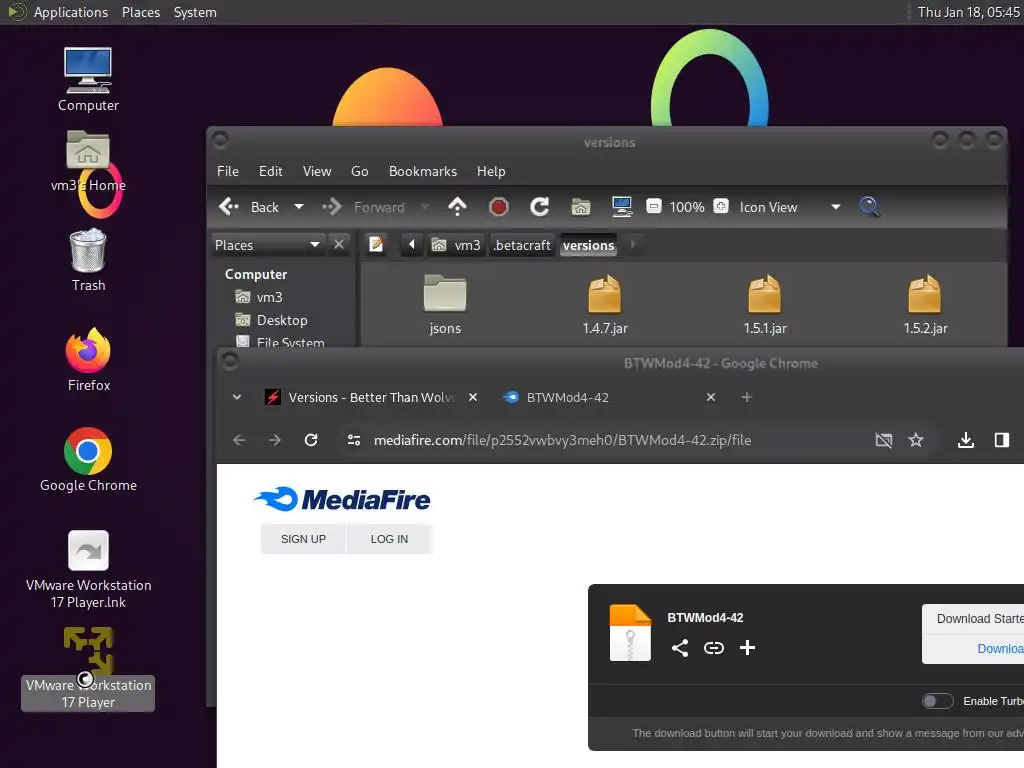Select the 1.4.7.jar file
Image resolution: width=1024 pixels, height=768 pixels.
[605, 304]
